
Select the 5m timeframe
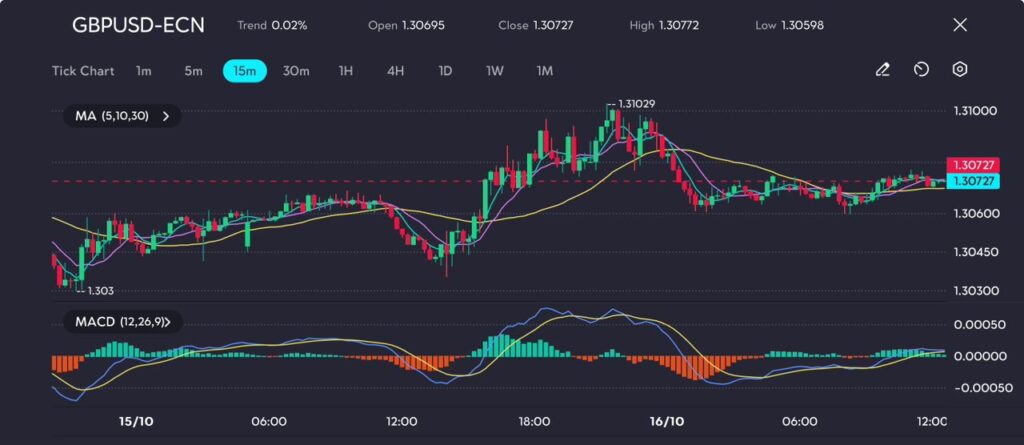pos(193,71)
